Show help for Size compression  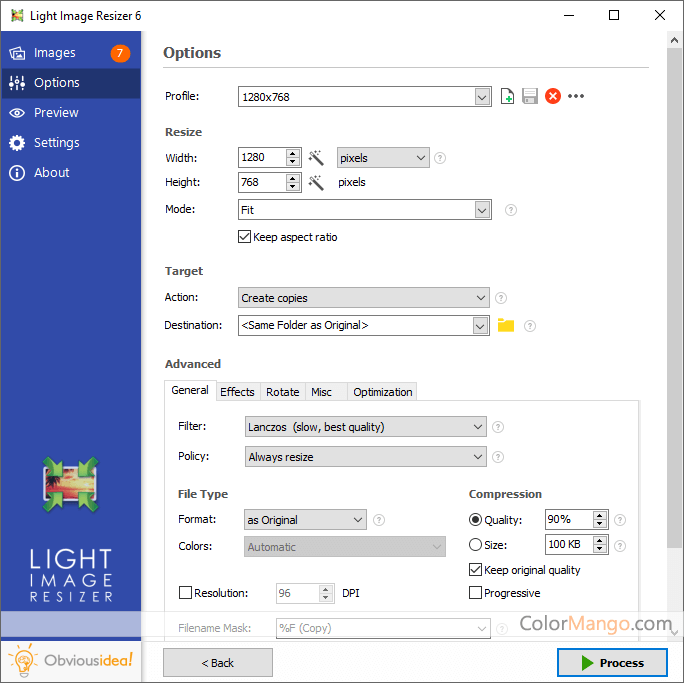(x=620, y=546)
